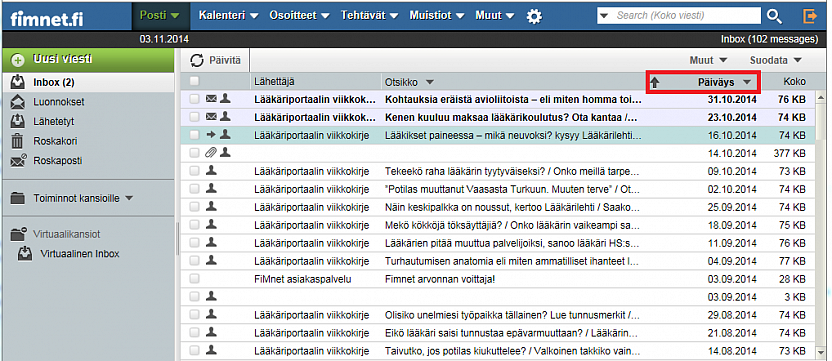The image size is (832, 361).
Task: Open the settings gear icon
Action: (534, 16)
